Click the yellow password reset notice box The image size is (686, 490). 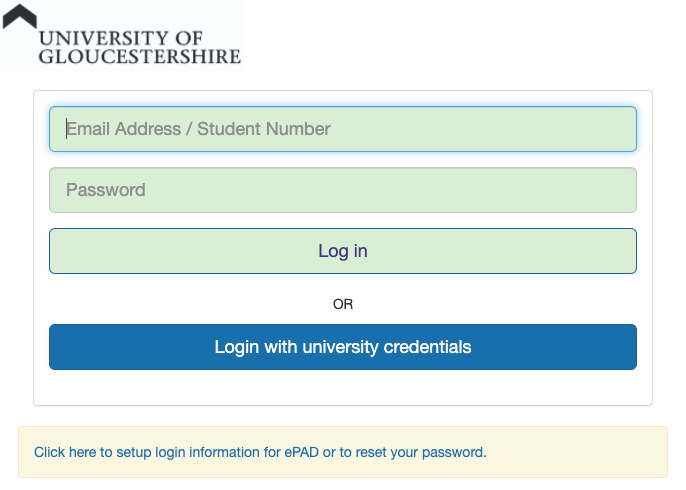[343, 452]
